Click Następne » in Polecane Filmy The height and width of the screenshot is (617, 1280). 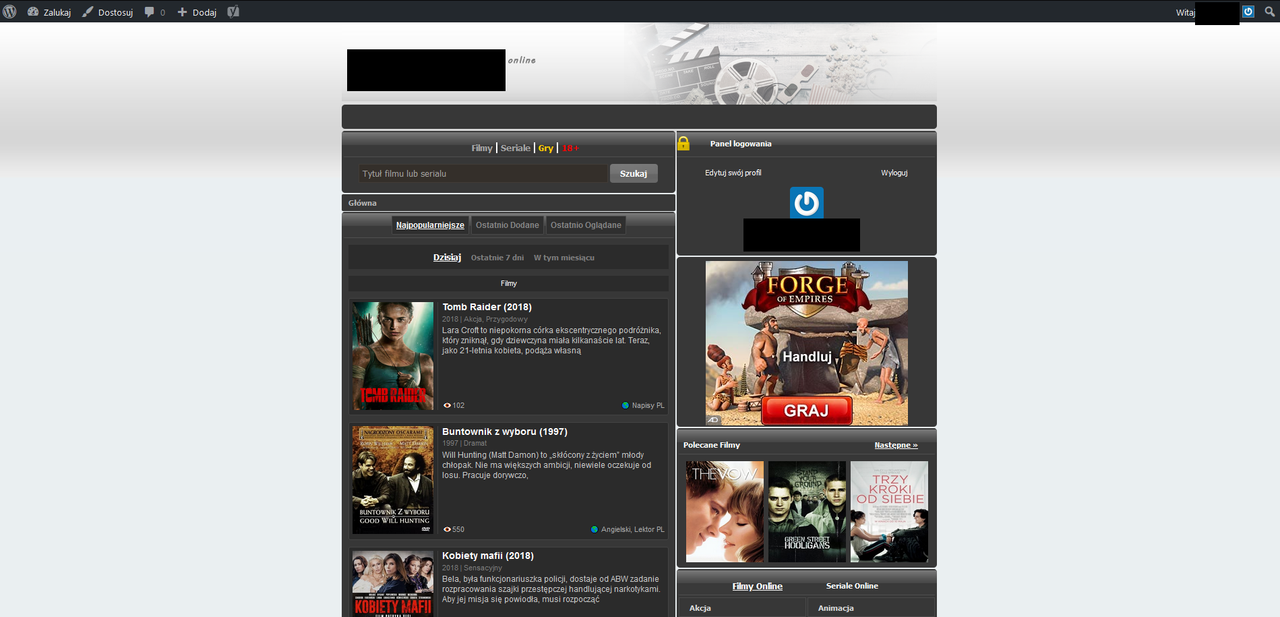point(896,445)
